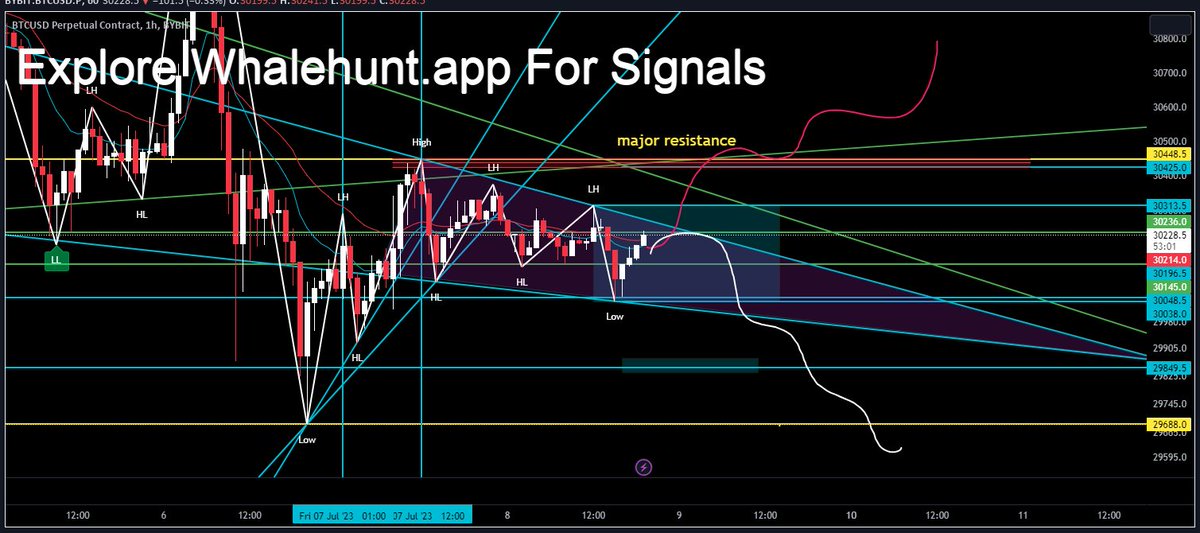Select the small teal rectangle near 29849.5

690,365
